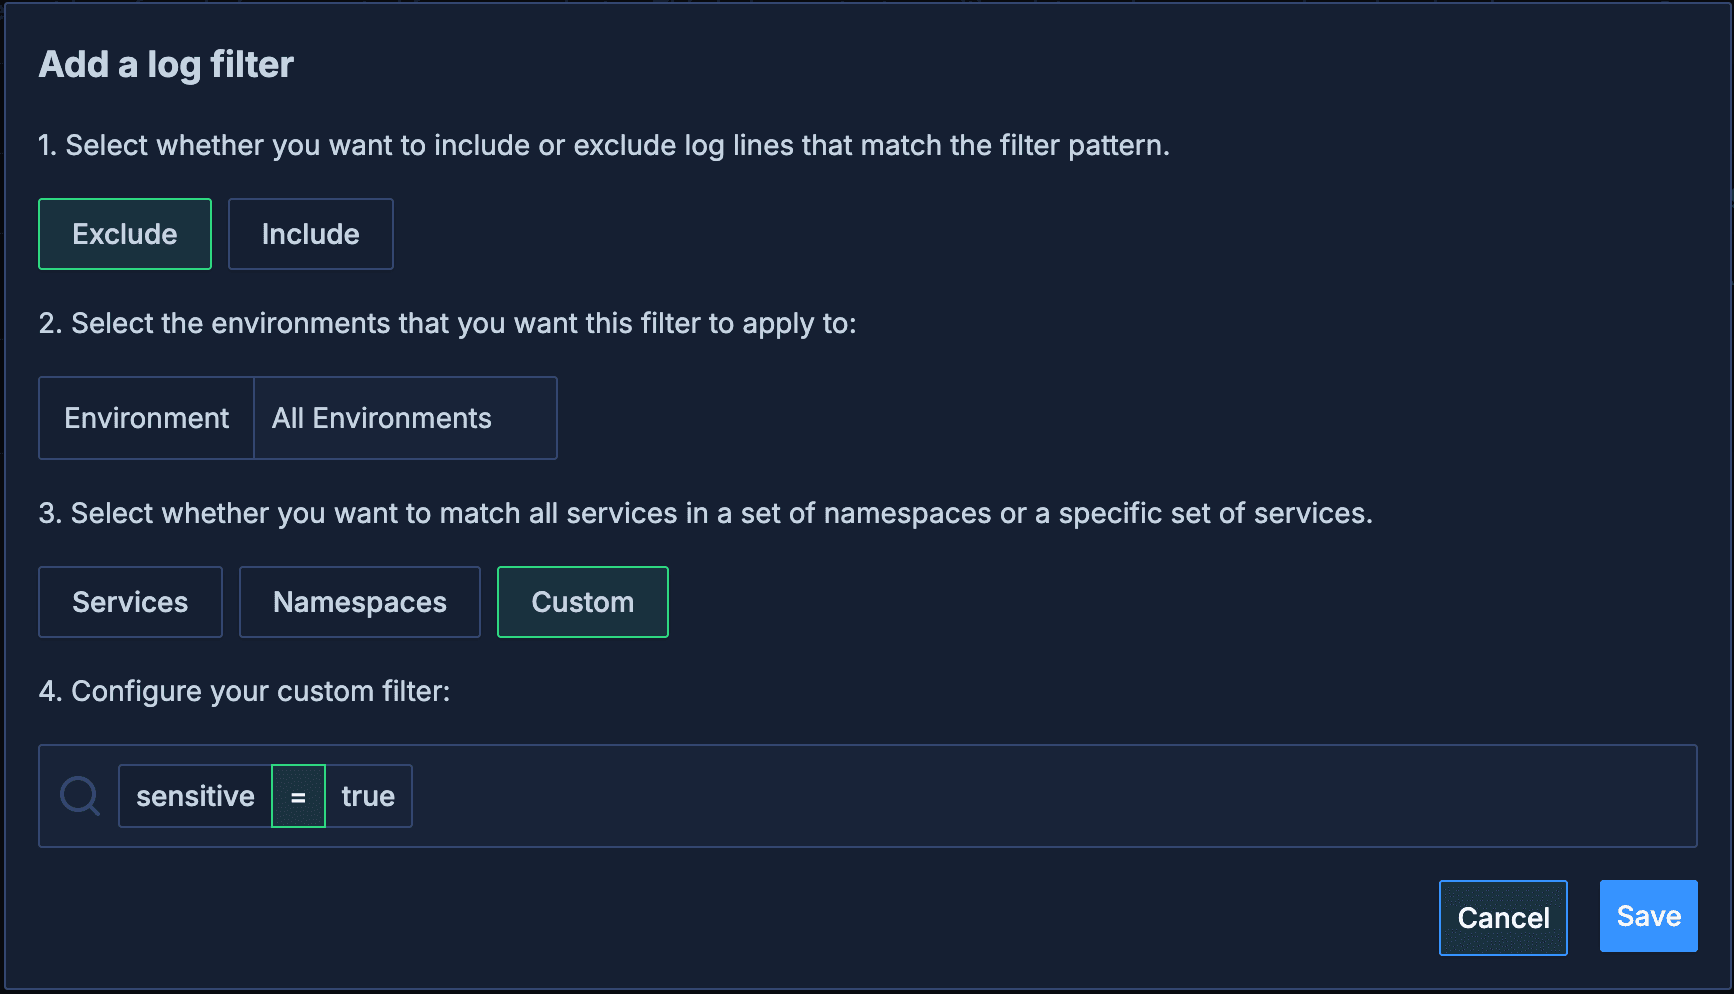Select the Services matching tab

(130, 602)
